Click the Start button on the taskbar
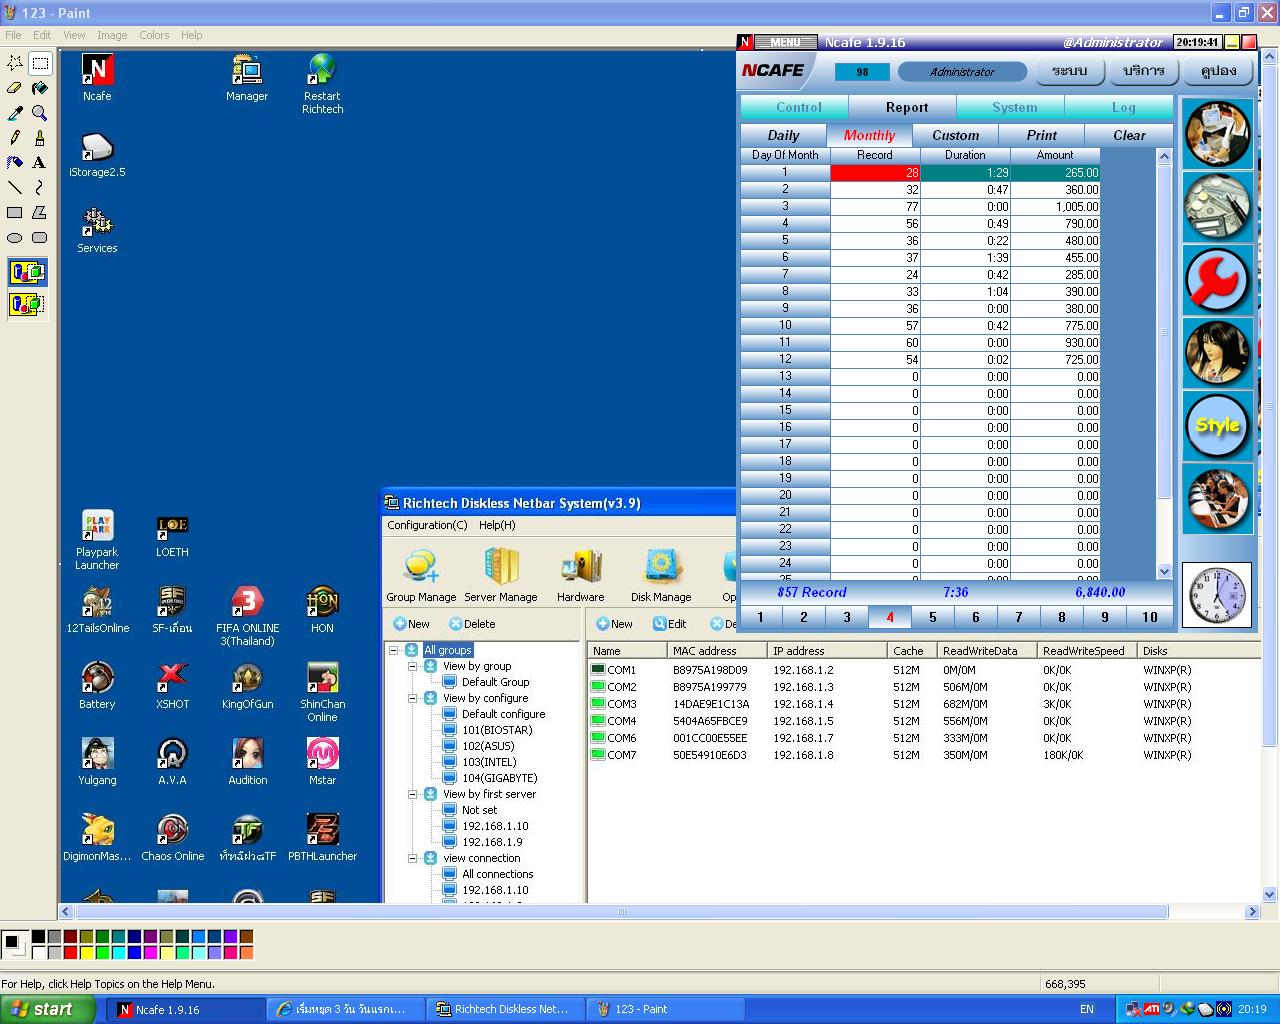This screenshot has height=1024, width=1280. [x=48, y=1009]
